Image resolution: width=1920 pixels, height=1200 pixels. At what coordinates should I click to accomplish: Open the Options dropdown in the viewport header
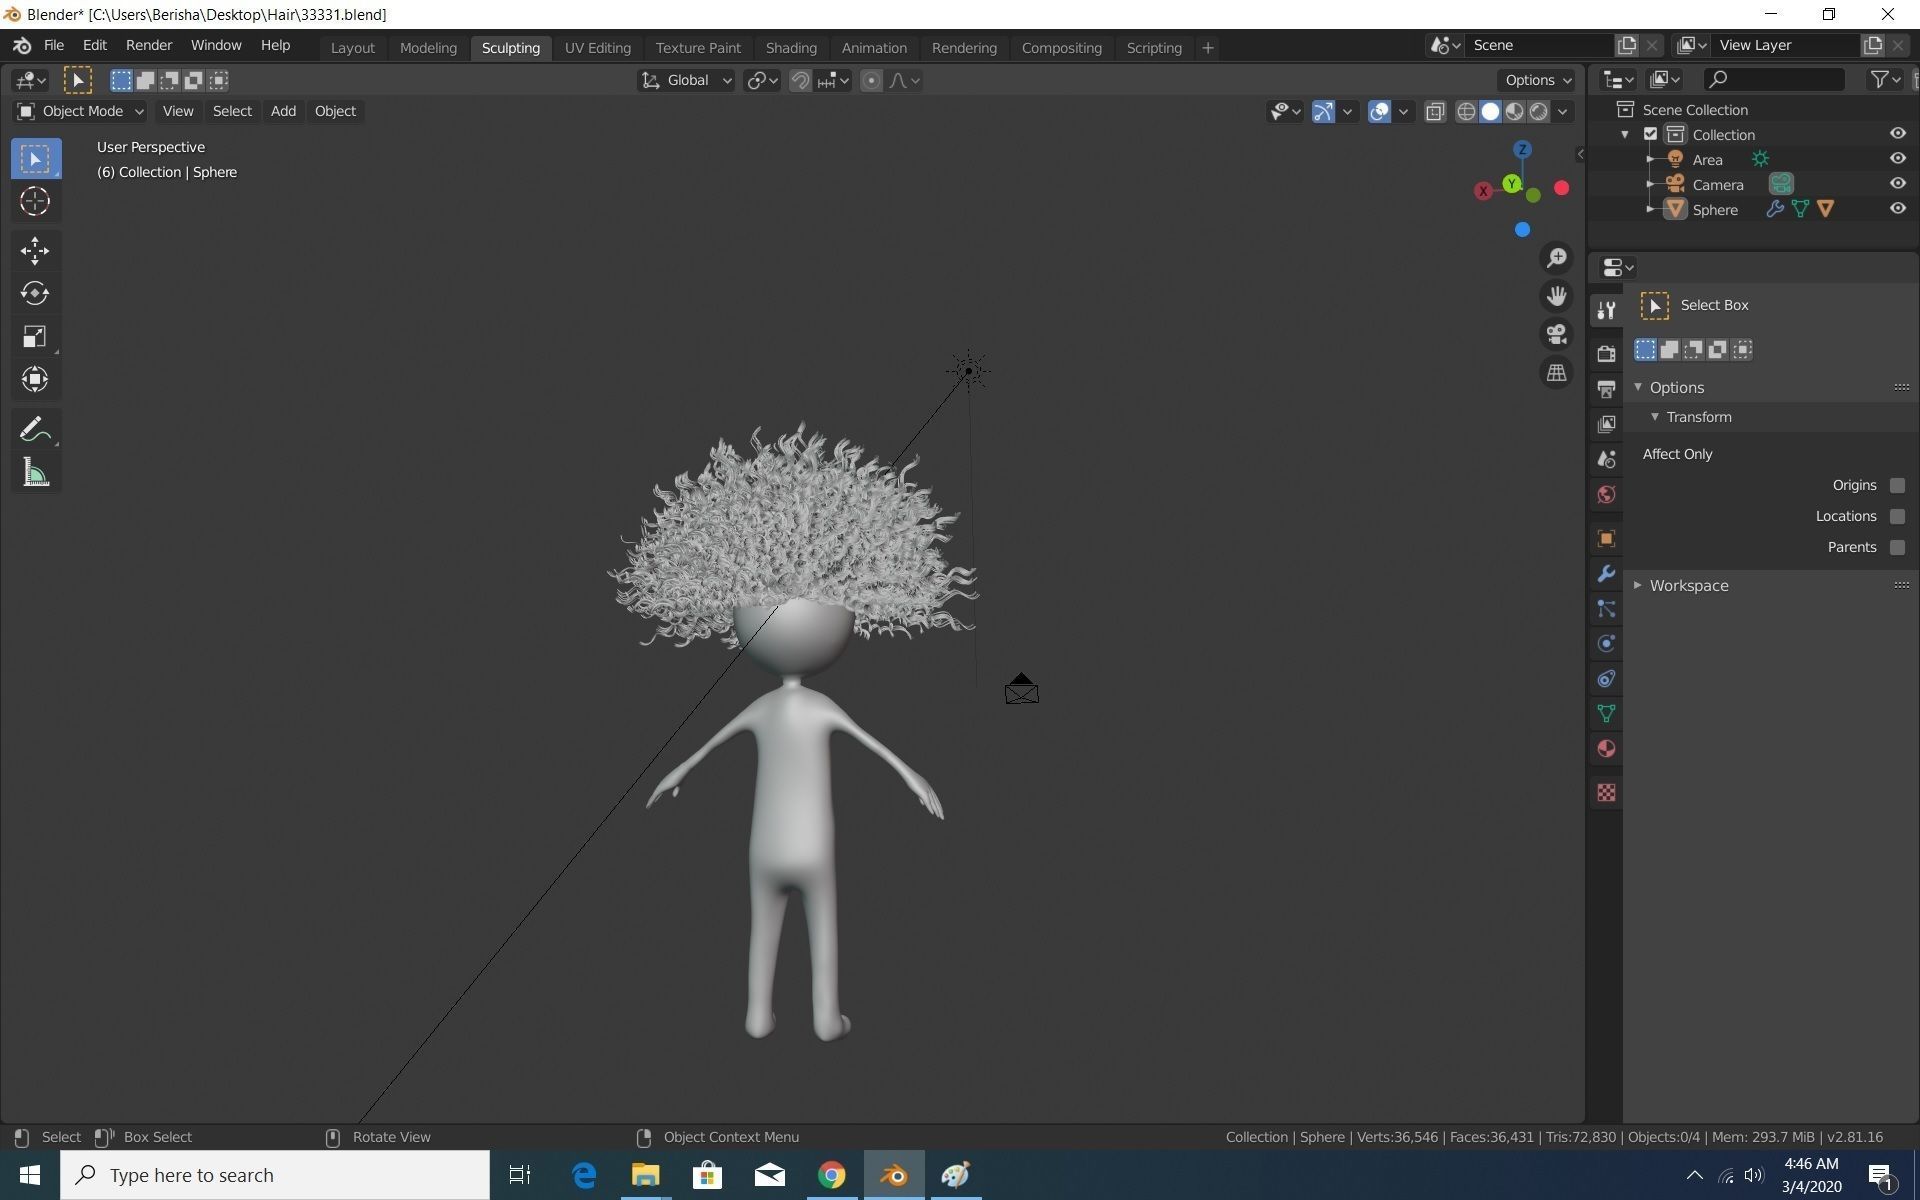[x=1537, y=80]
